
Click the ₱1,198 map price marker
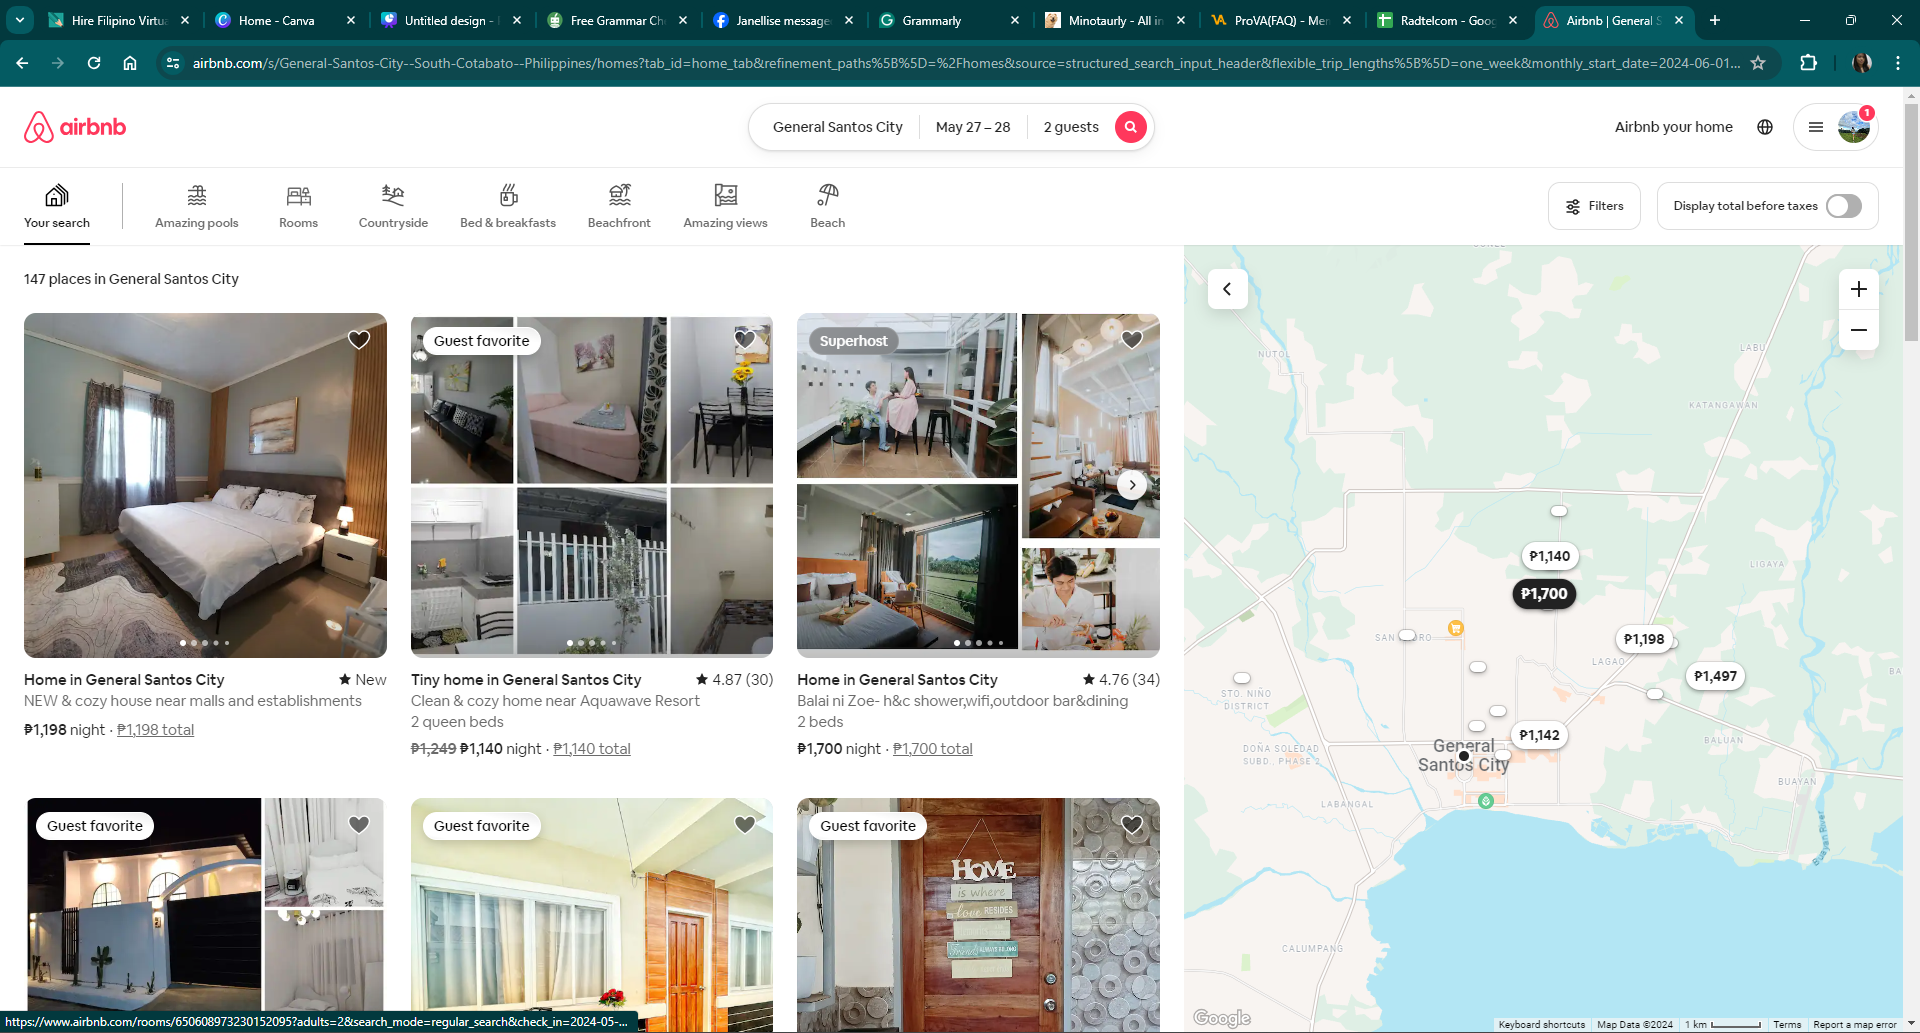[1644, 639]
